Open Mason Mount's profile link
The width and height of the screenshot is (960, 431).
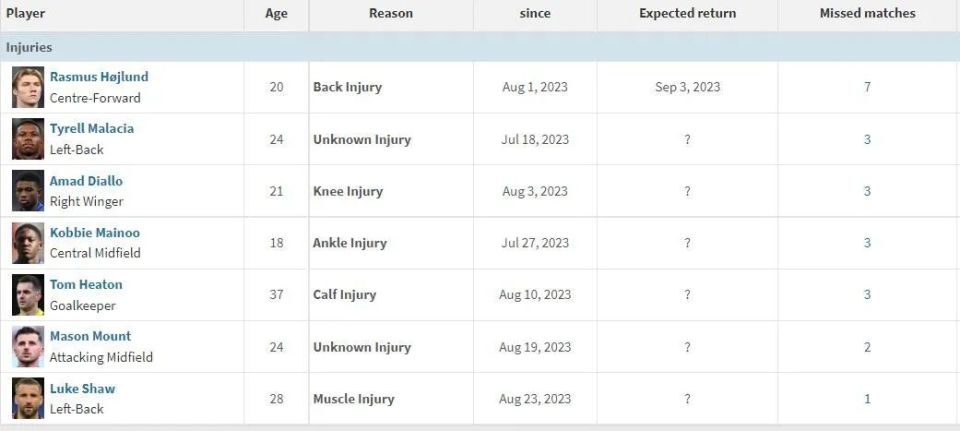pyautogui.click(x=90, y=337)
